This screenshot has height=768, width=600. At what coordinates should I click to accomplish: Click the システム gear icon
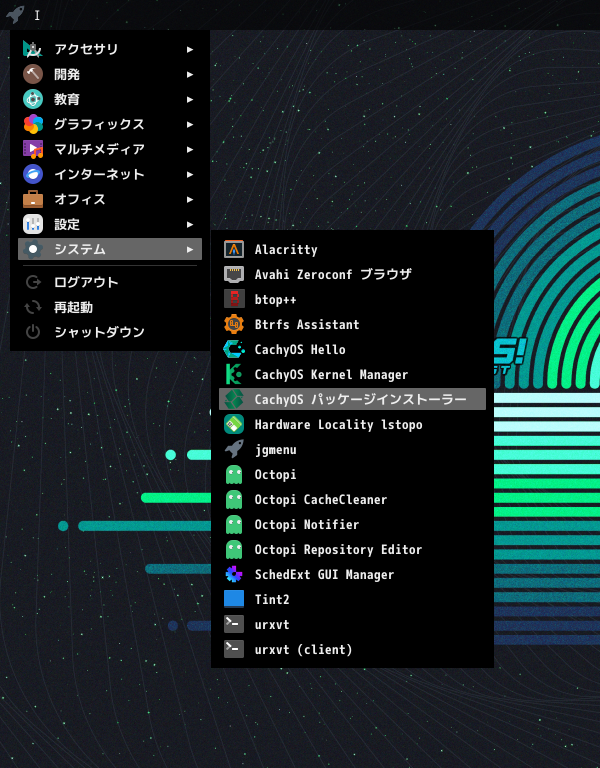(33, 249)
